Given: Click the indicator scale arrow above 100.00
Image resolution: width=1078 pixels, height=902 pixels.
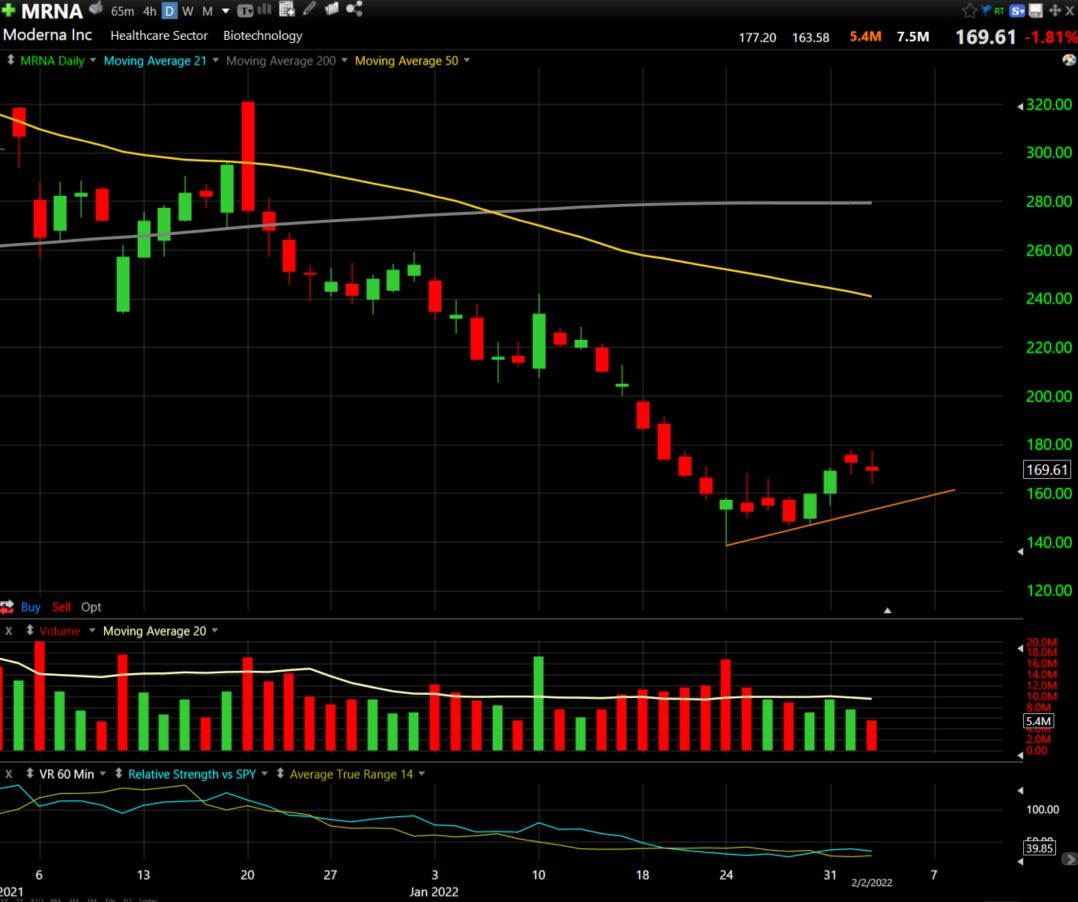Looking at the screenshot, I should tap(1020, 791).
